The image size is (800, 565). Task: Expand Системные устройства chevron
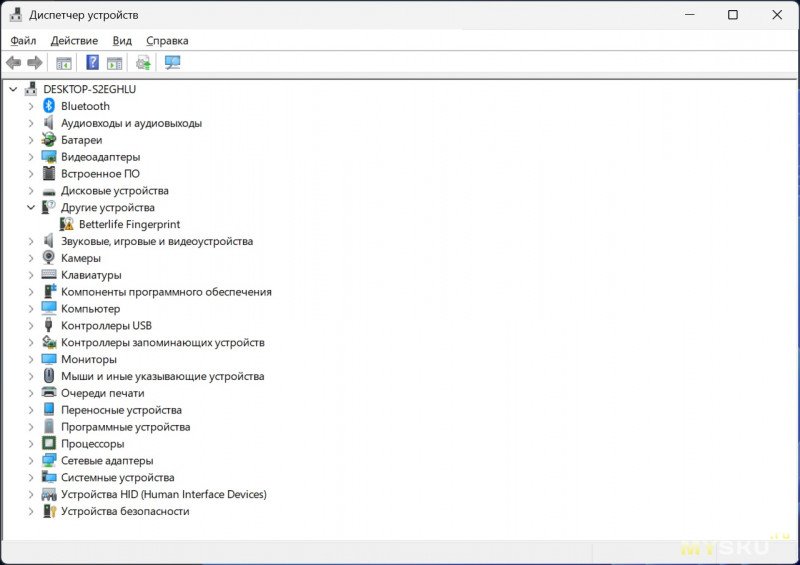point(31,477)
